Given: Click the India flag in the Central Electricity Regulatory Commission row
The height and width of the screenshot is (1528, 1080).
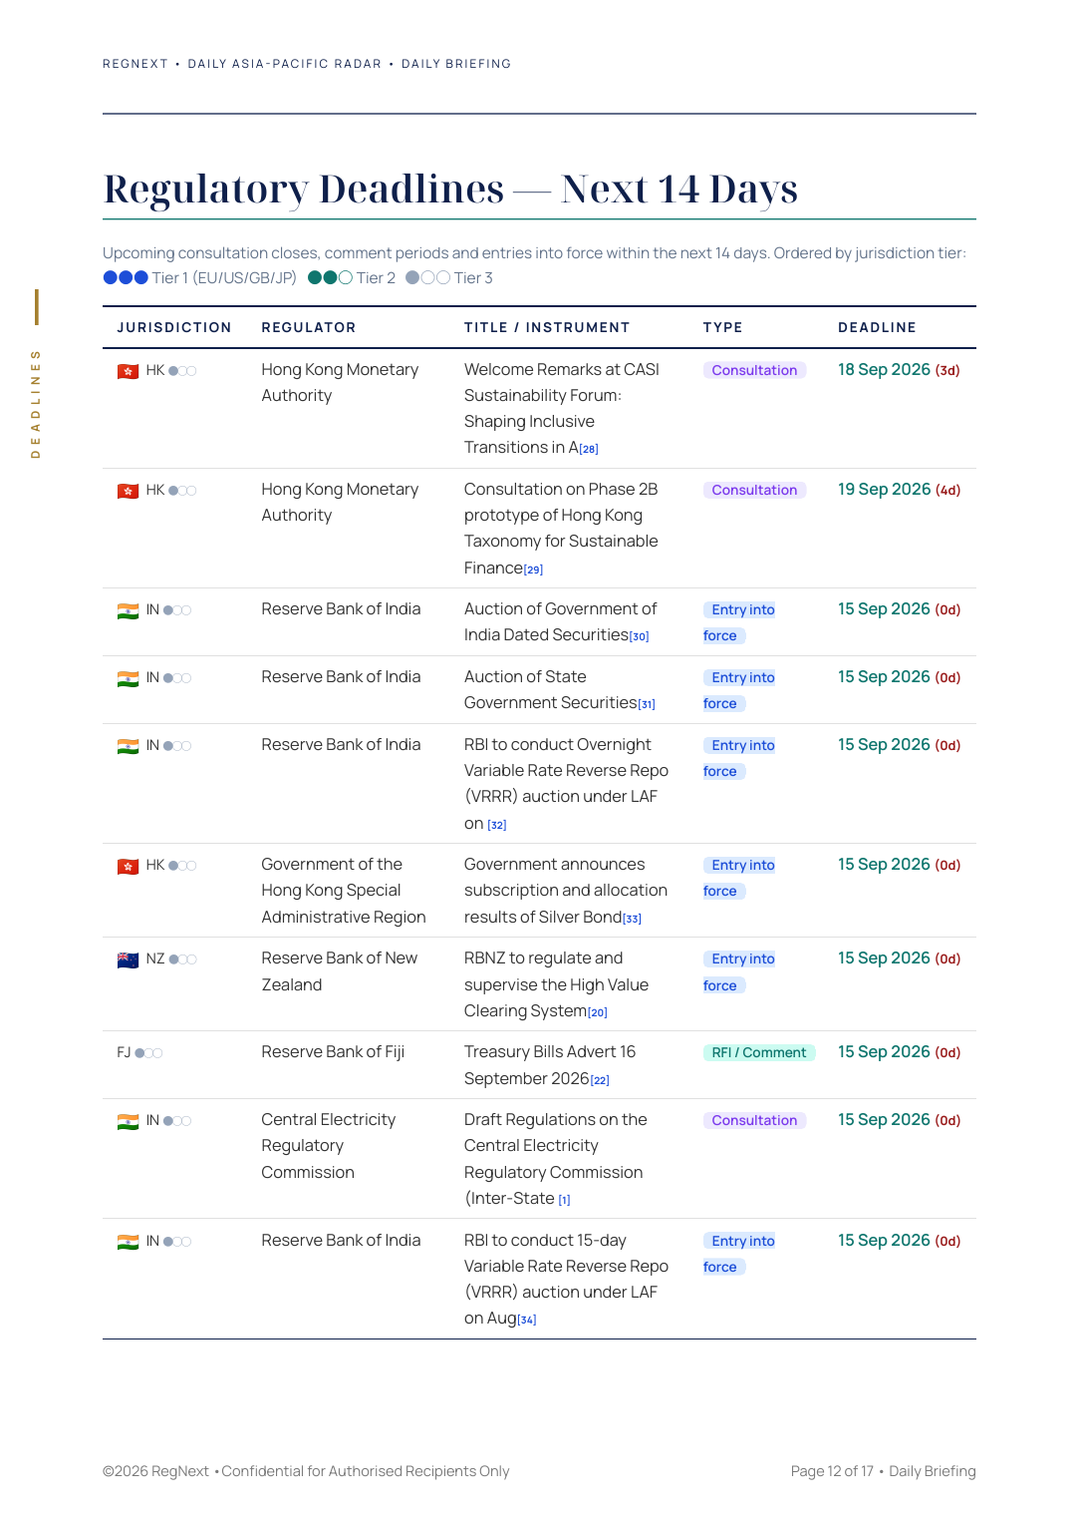Looking at the screenshot, I should [x=128, y=1122].
